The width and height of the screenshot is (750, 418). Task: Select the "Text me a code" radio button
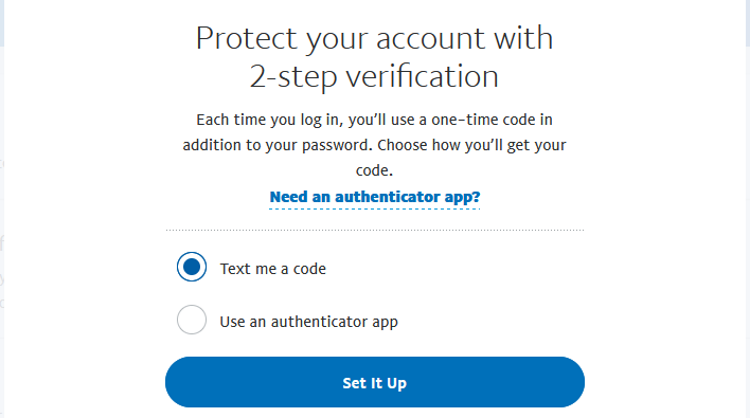coord(191,268)
